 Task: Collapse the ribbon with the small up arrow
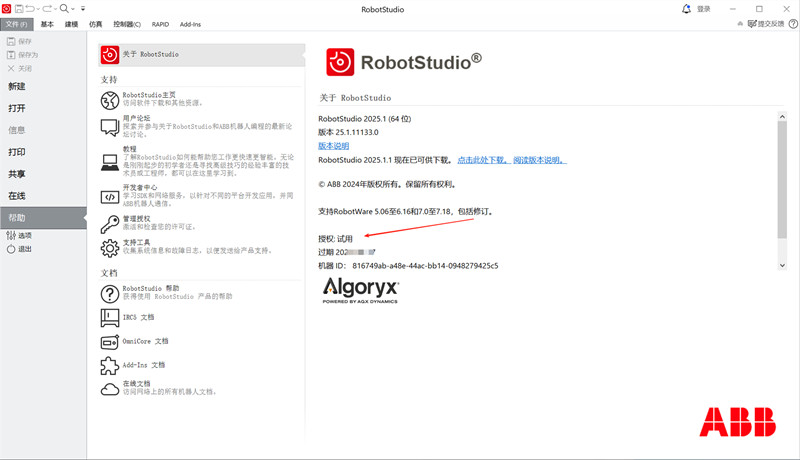pos(740,24)
